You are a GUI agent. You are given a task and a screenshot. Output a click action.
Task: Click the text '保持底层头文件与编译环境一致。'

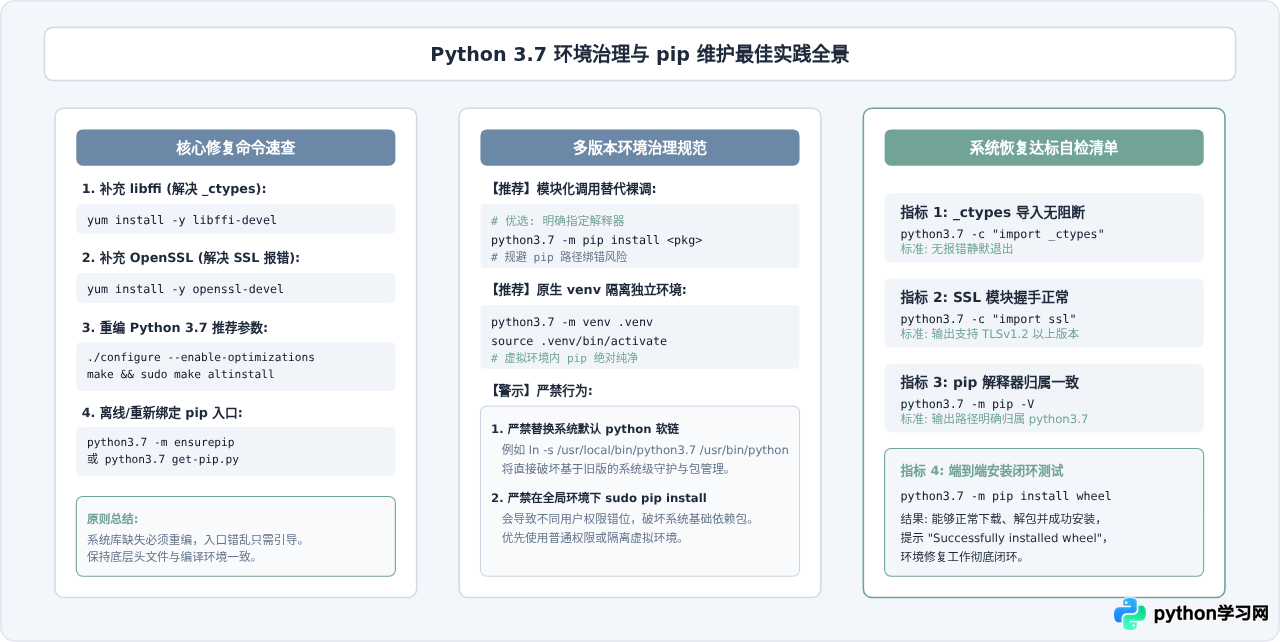coord(172,556)
